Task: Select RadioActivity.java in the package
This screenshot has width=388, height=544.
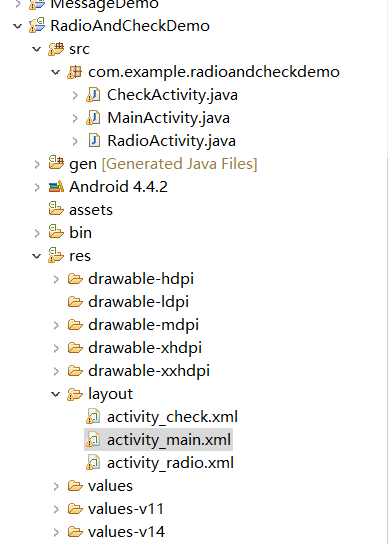Action: click(x=171, y=141)
